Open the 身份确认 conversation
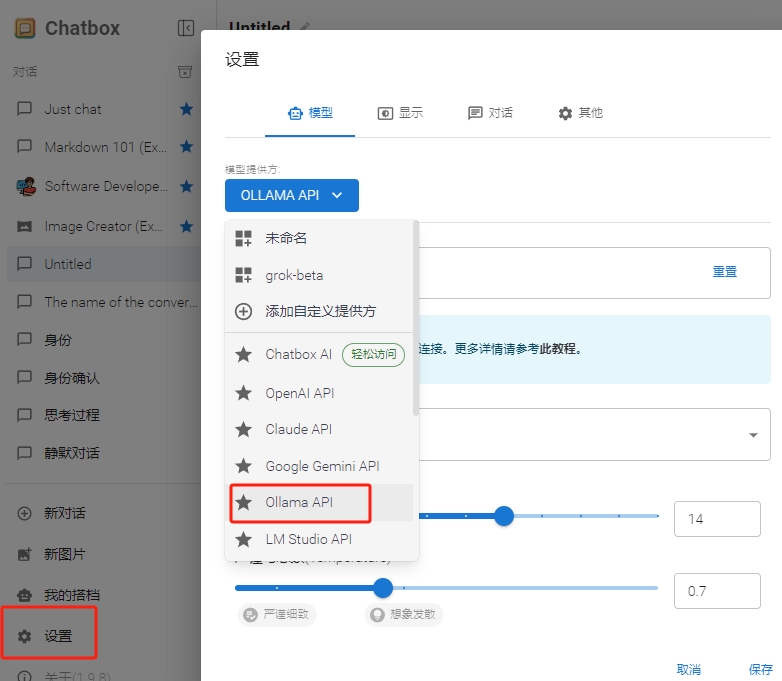Screen dimensions: 782x681 point(104,378)
